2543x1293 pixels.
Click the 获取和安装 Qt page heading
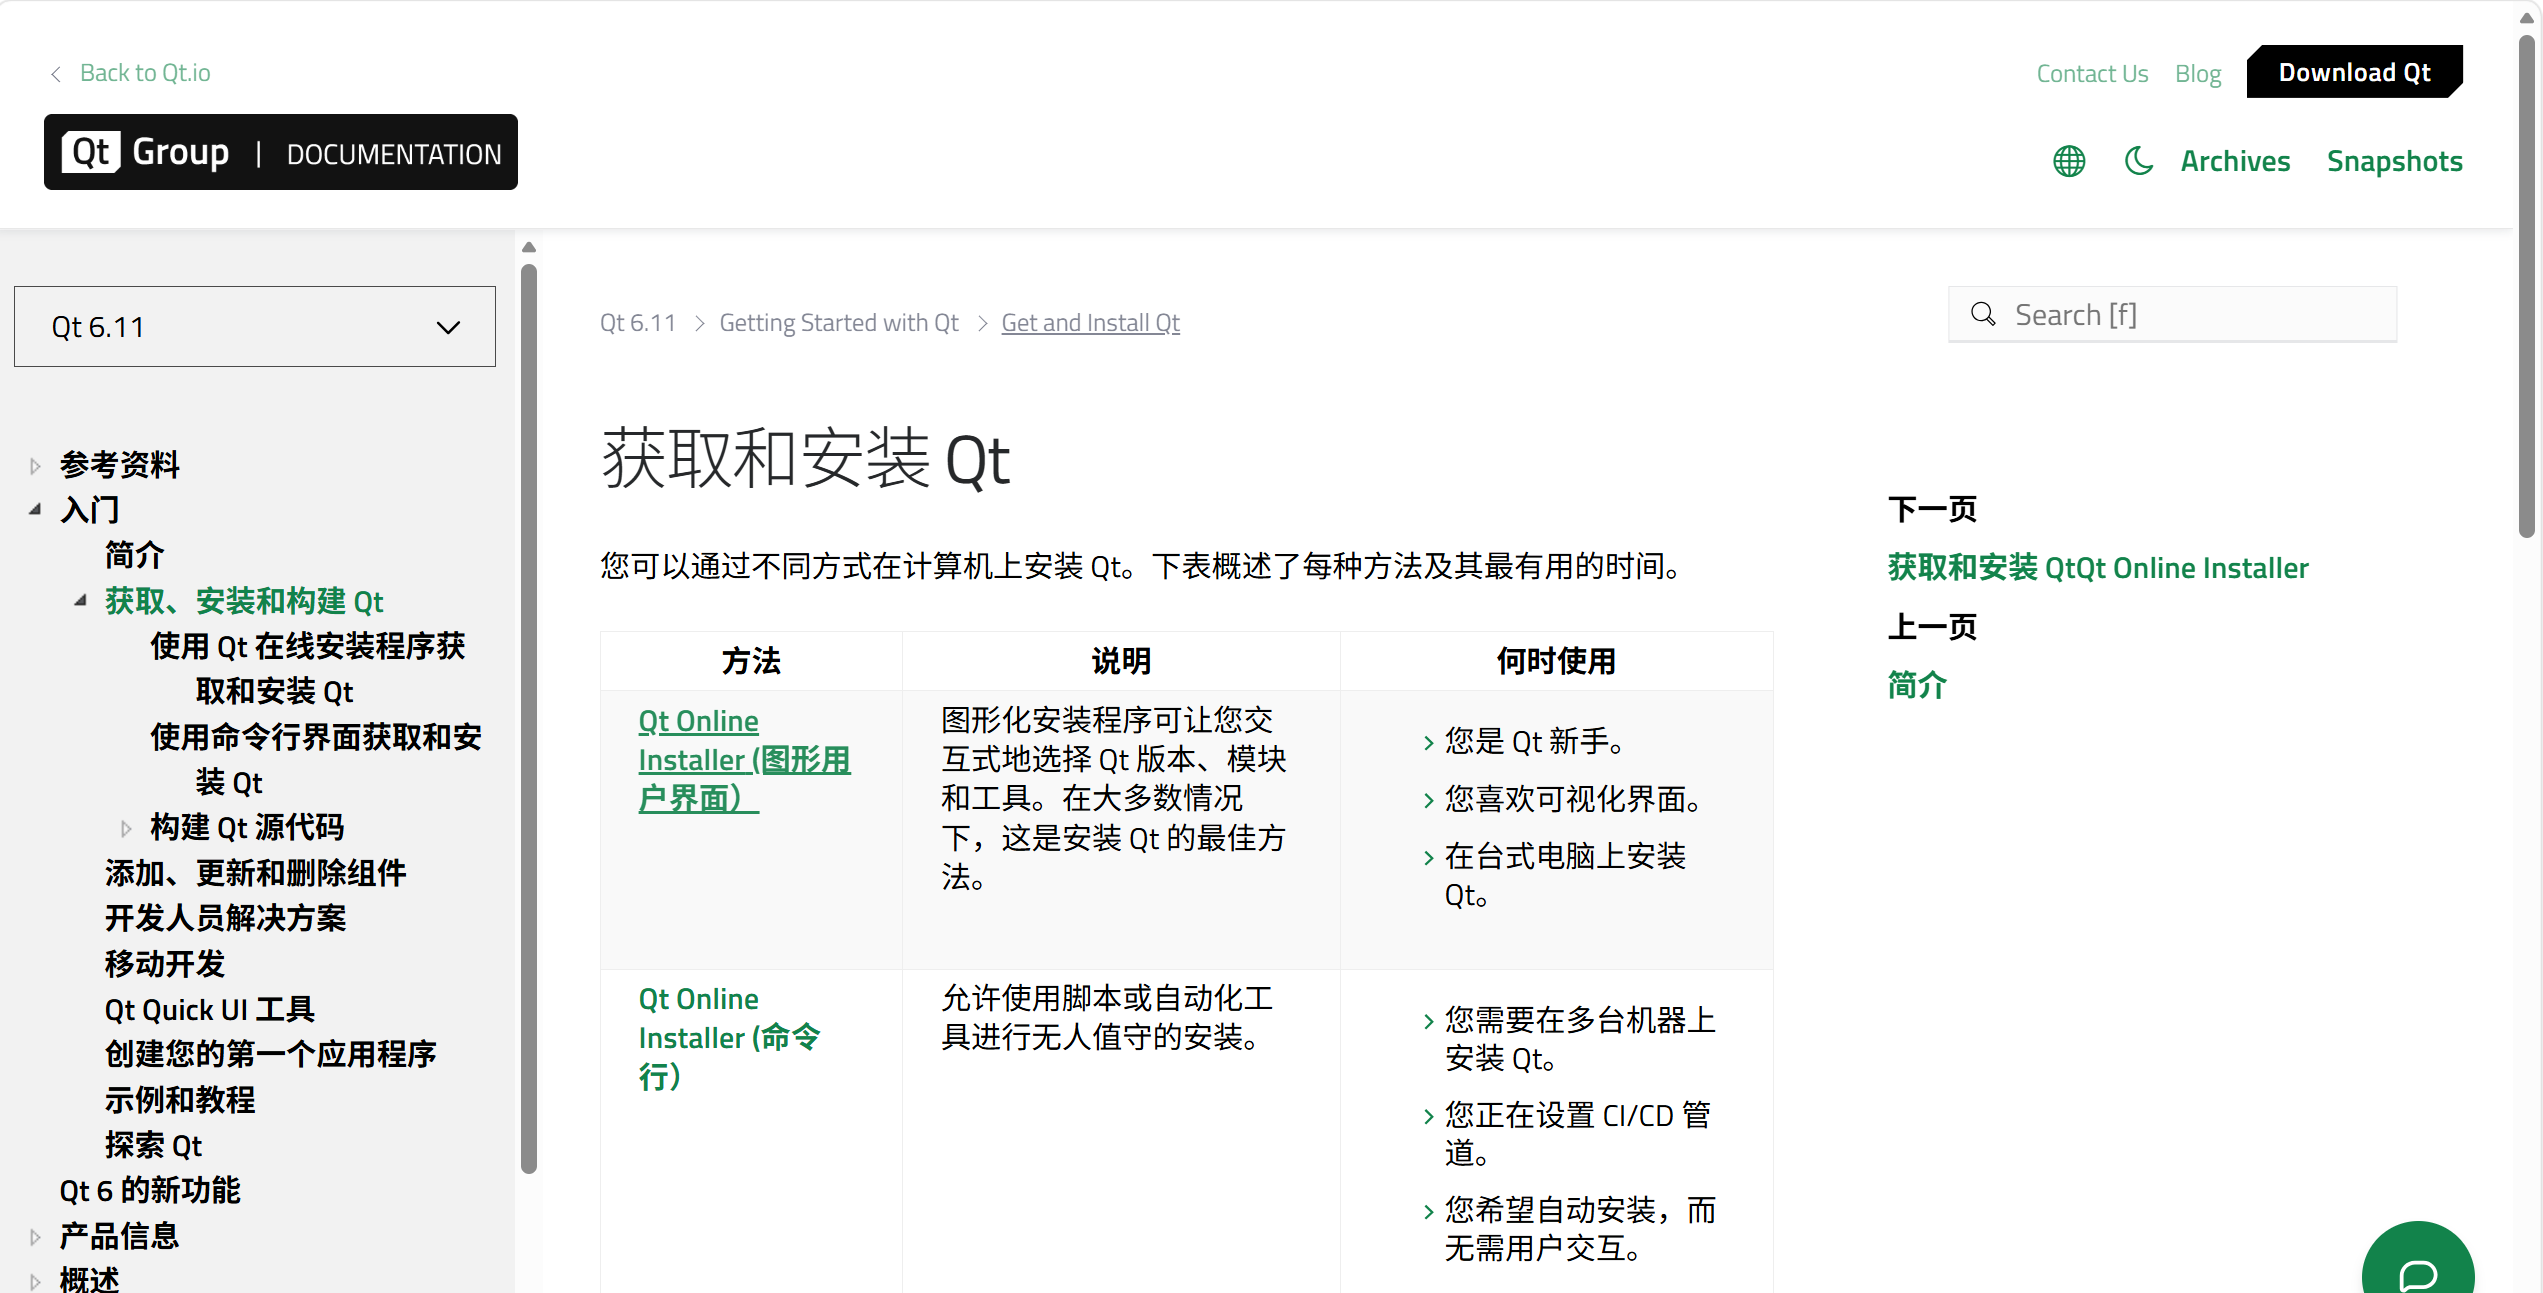[805, 460]
